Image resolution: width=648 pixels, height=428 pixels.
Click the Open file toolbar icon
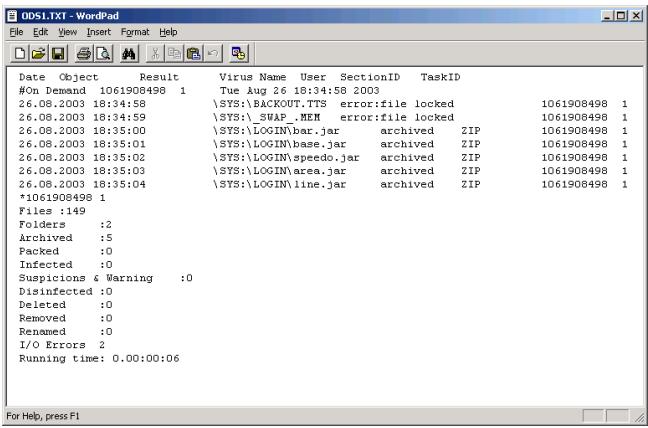pos(39,54)
